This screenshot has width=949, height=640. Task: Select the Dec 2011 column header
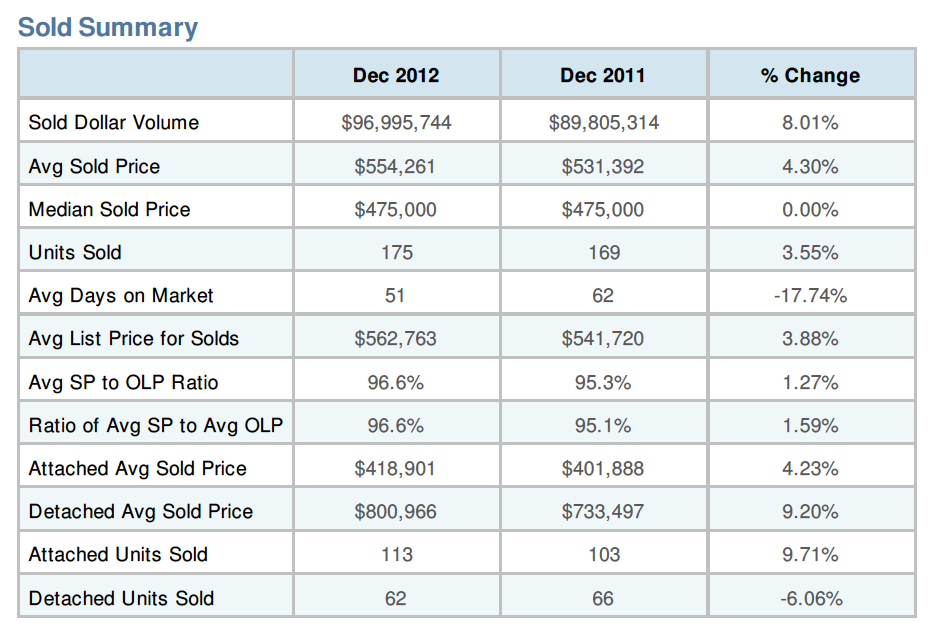pyautogui.click(x=603, y=75)
